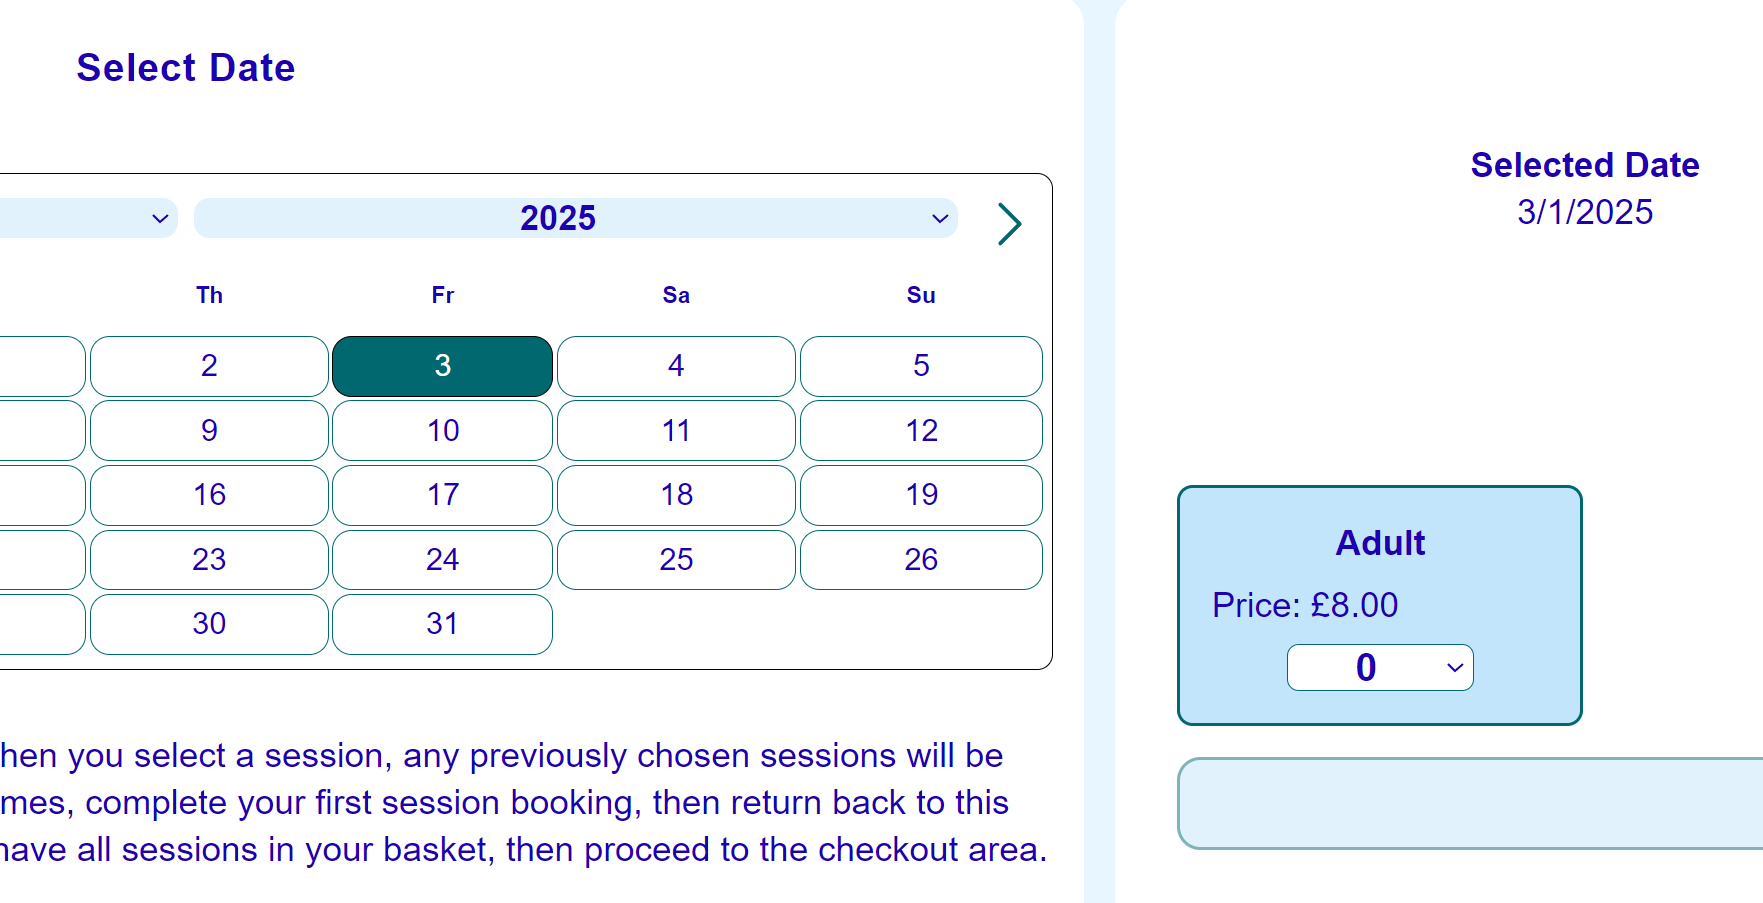Select Sunday the 5th
Screen dimensions: 1763x903
[921, 366]
